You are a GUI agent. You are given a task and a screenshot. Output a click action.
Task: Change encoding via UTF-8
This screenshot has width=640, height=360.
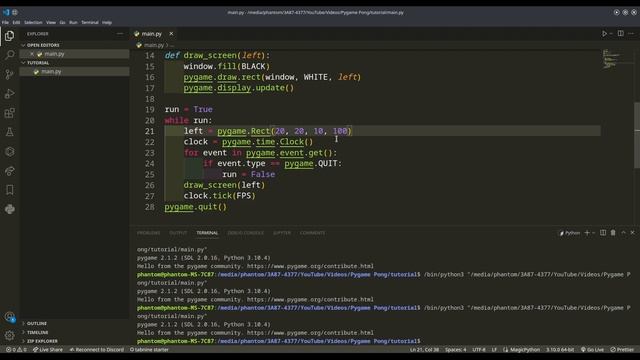pos(479,349)
